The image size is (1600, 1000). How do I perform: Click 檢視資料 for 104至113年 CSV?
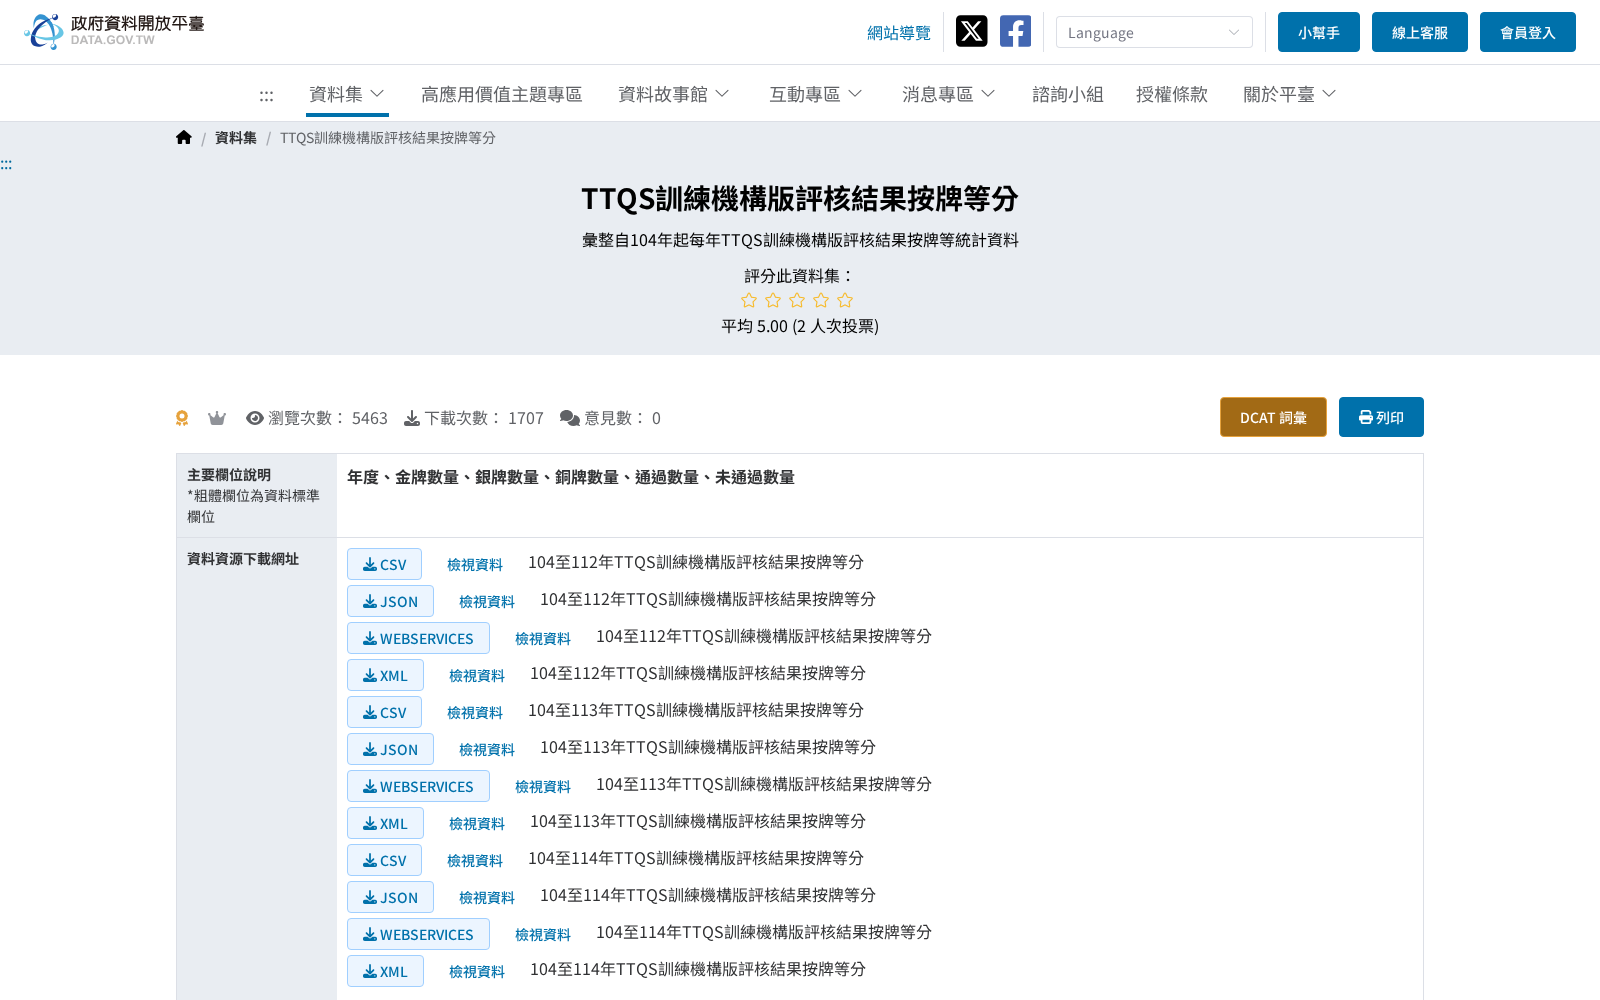point(475,713)
